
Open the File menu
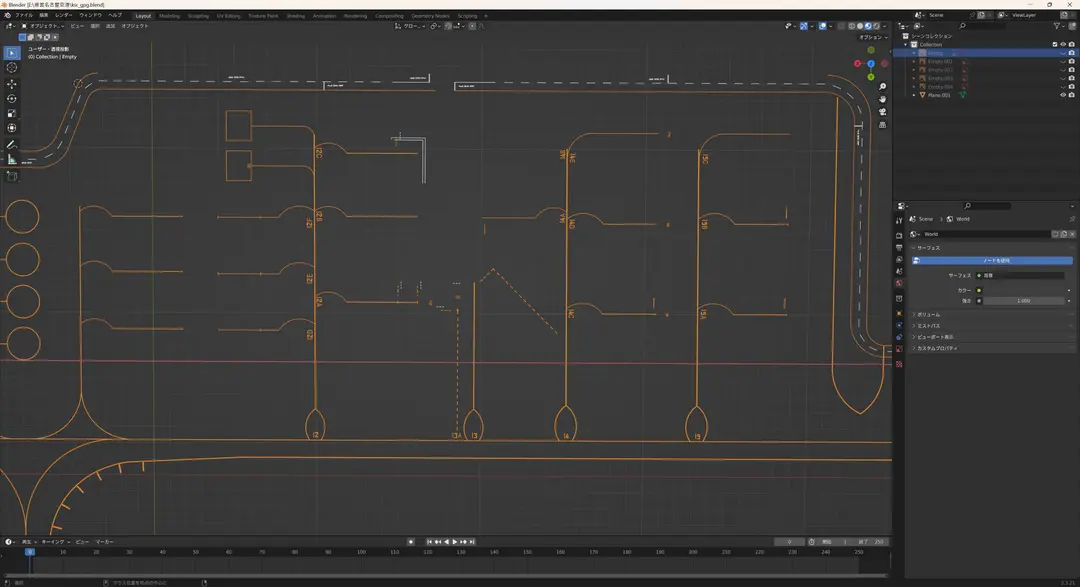23,15
